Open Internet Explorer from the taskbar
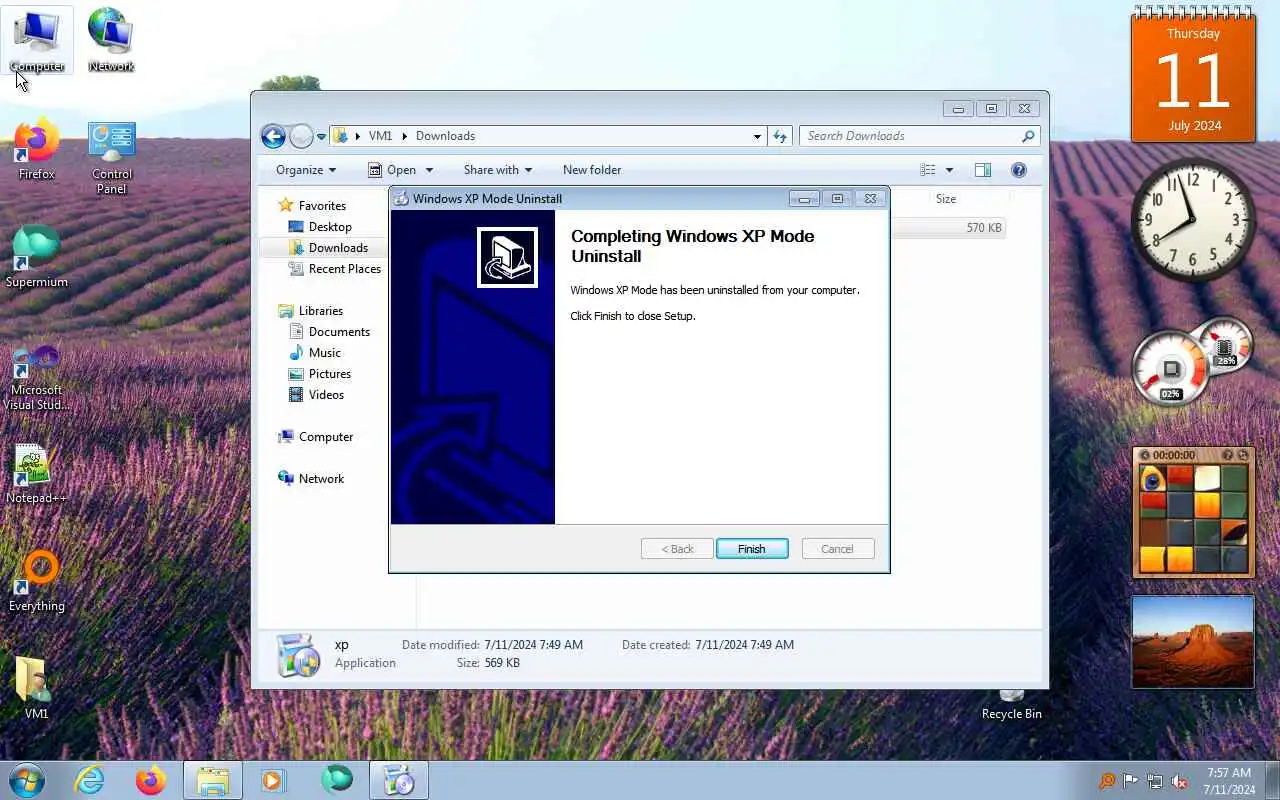This screenshot has width=1280, height=800. coord(89,780)
